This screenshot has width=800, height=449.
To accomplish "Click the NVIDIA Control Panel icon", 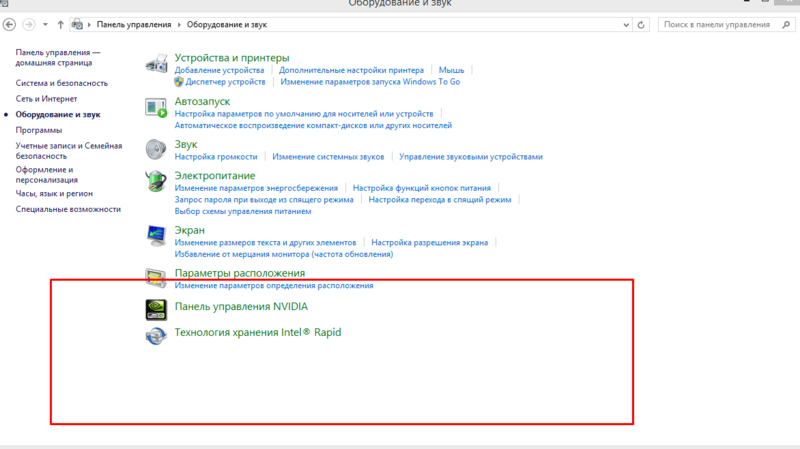I will pos(156,310).
